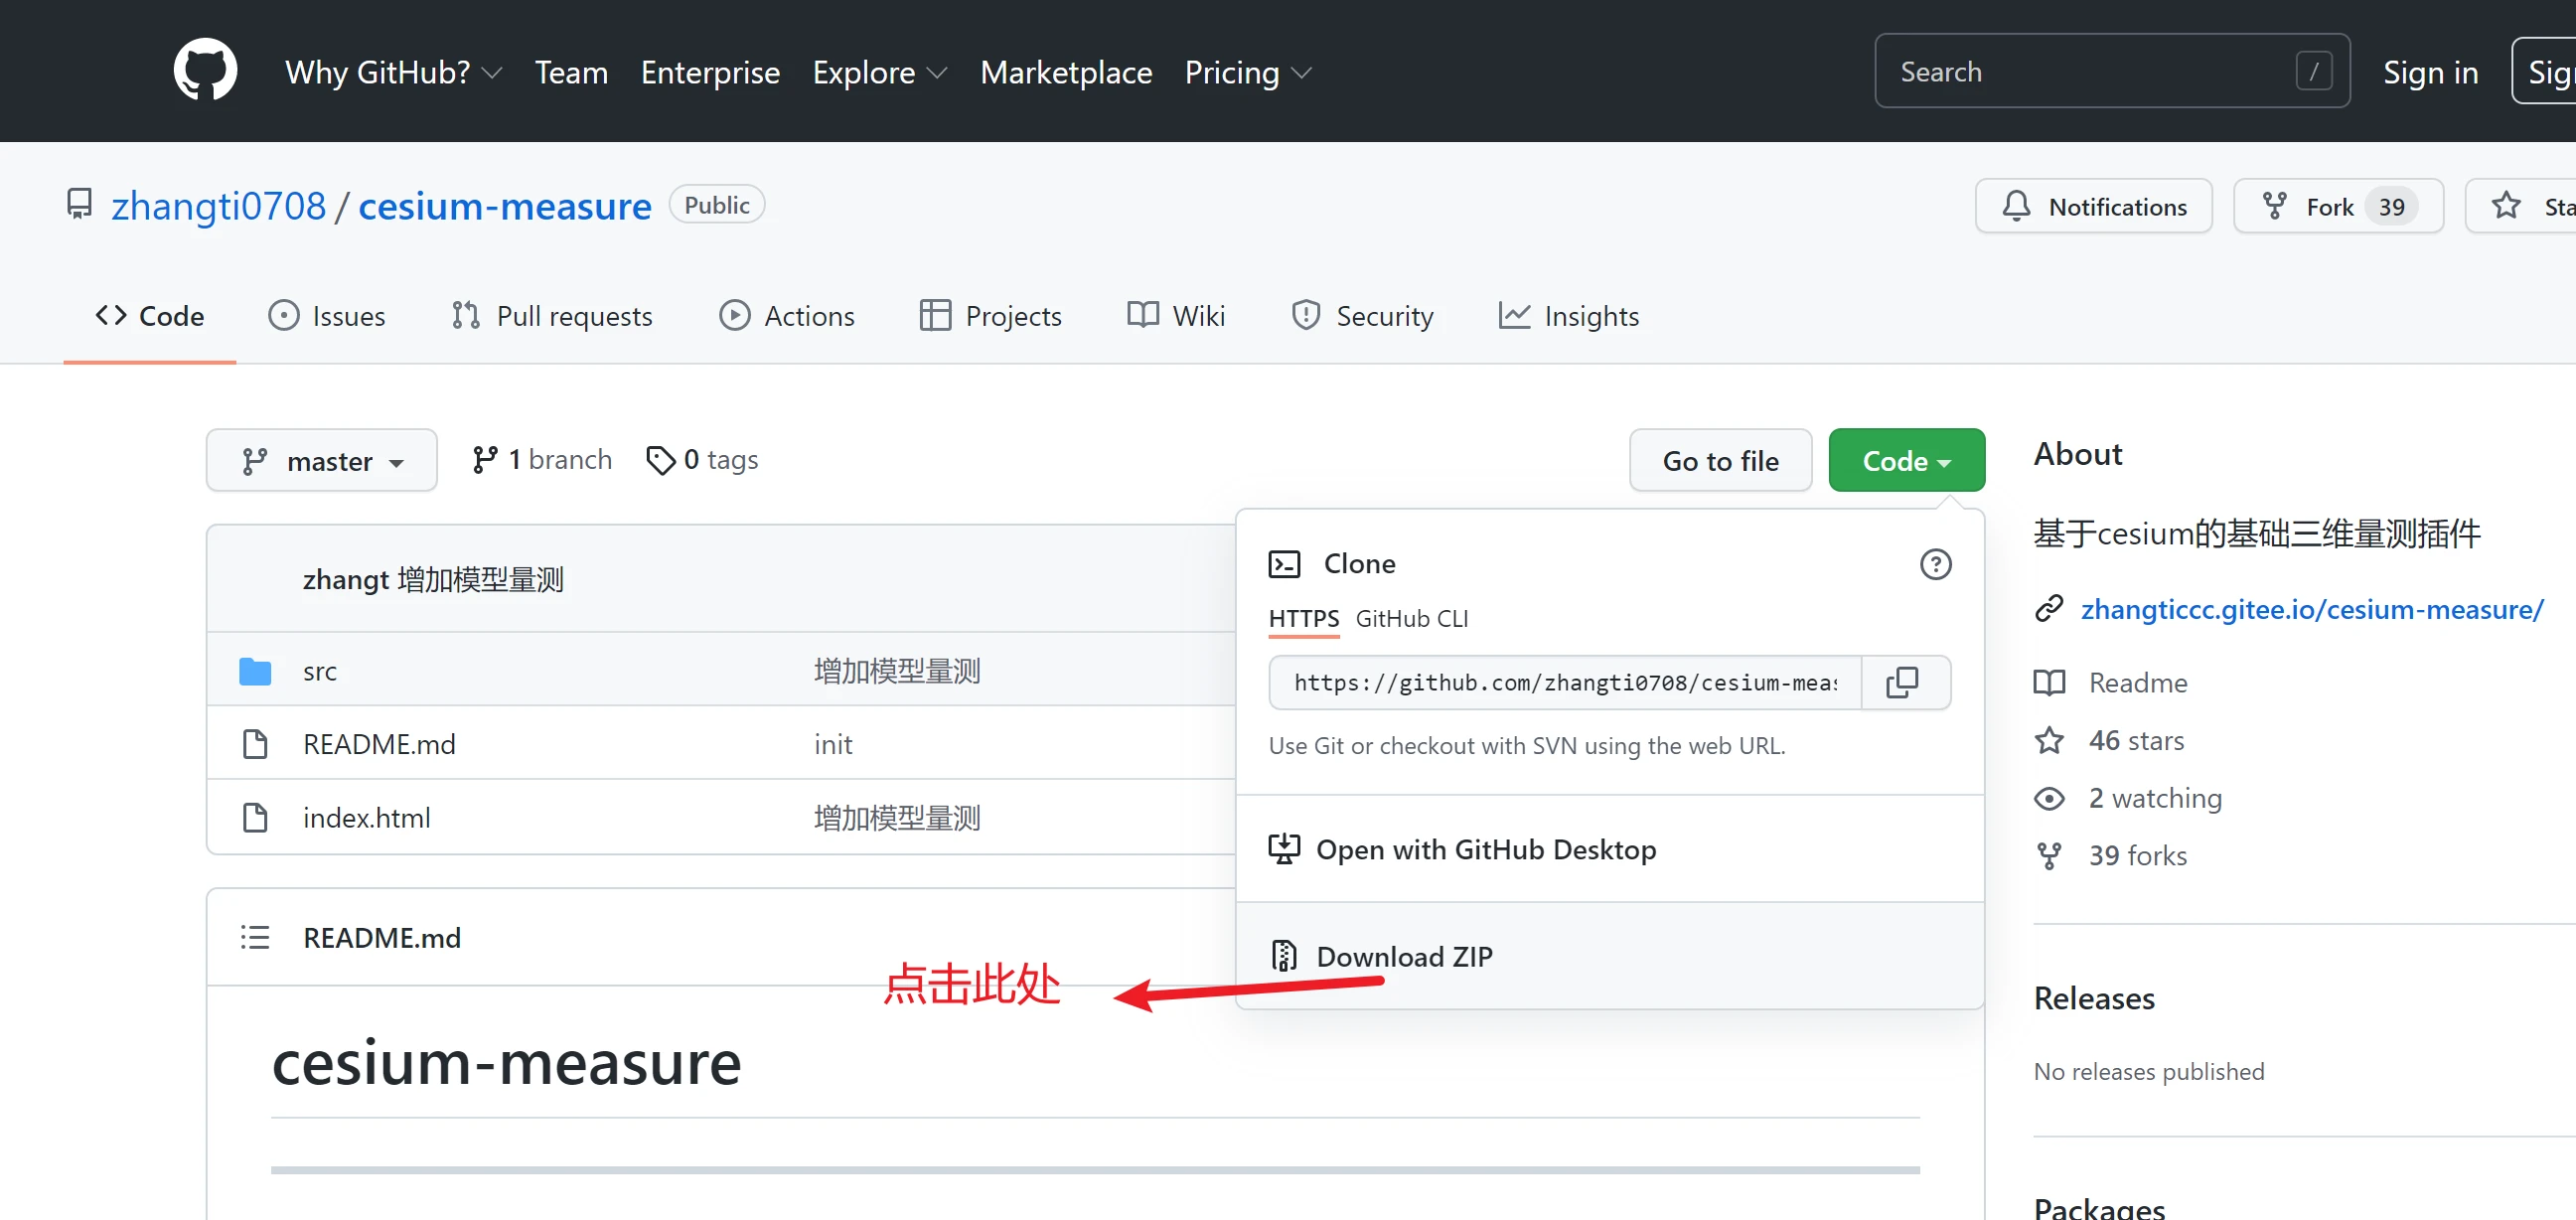Click README.md heading in the readme box
Viewport: 2576px width, 1220px height.
pos(382,937)
